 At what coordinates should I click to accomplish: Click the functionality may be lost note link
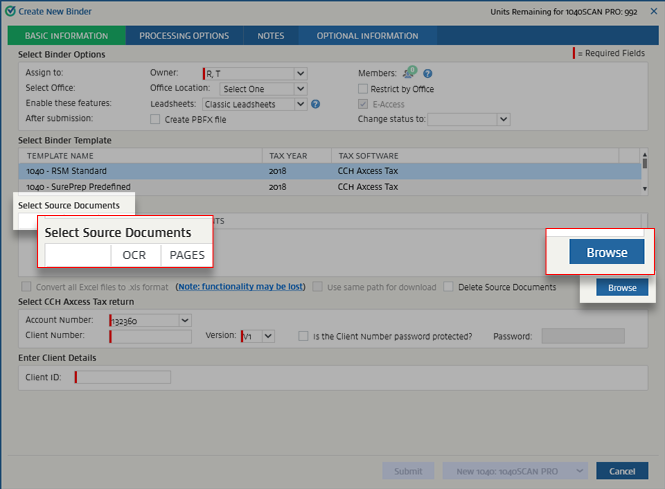click(x=240, y=287)
